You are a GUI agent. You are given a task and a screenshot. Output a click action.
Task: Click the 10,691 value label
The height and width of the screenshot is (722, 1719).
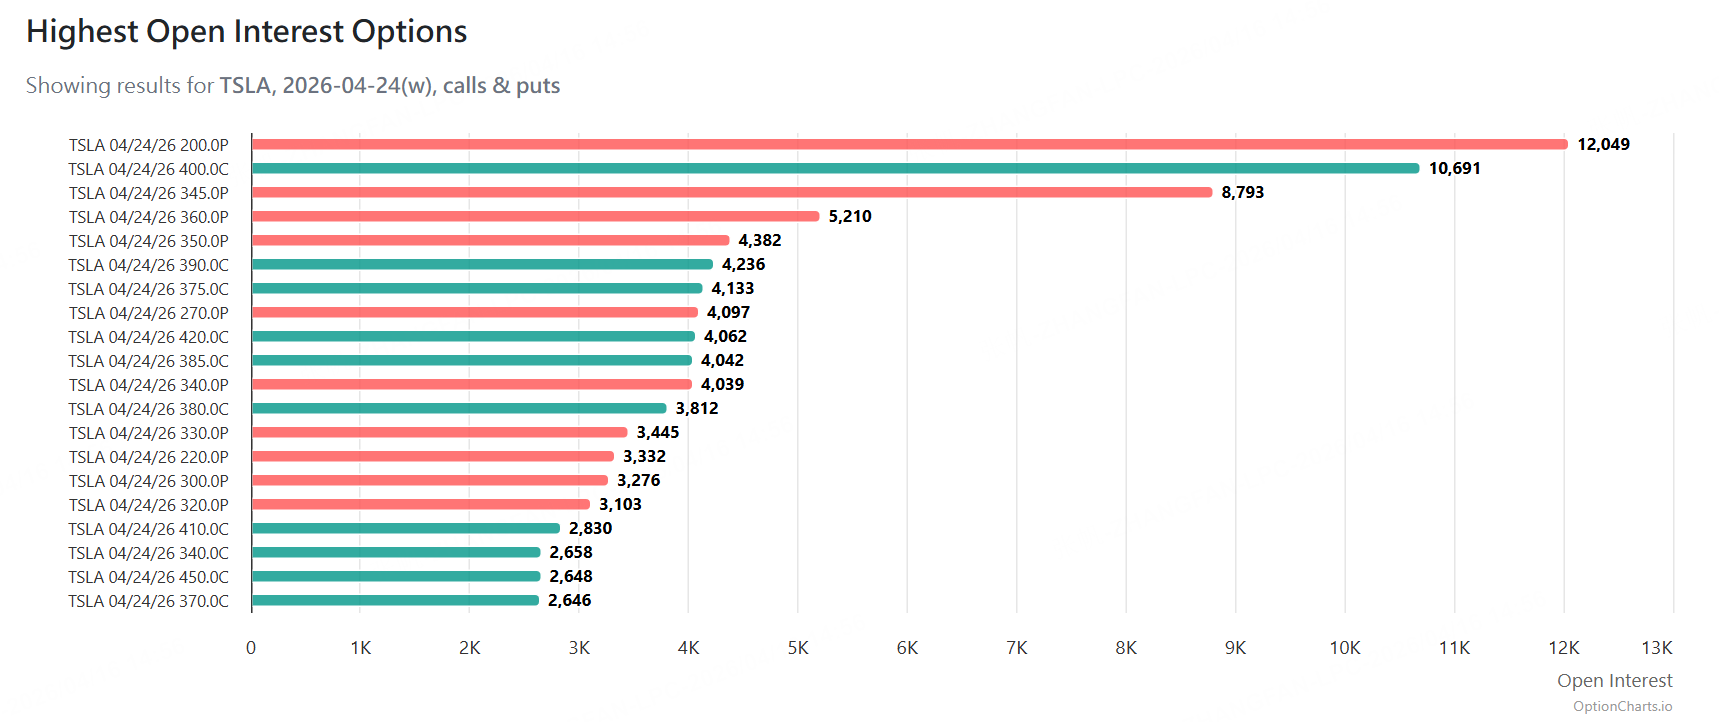click(1453, 168)
